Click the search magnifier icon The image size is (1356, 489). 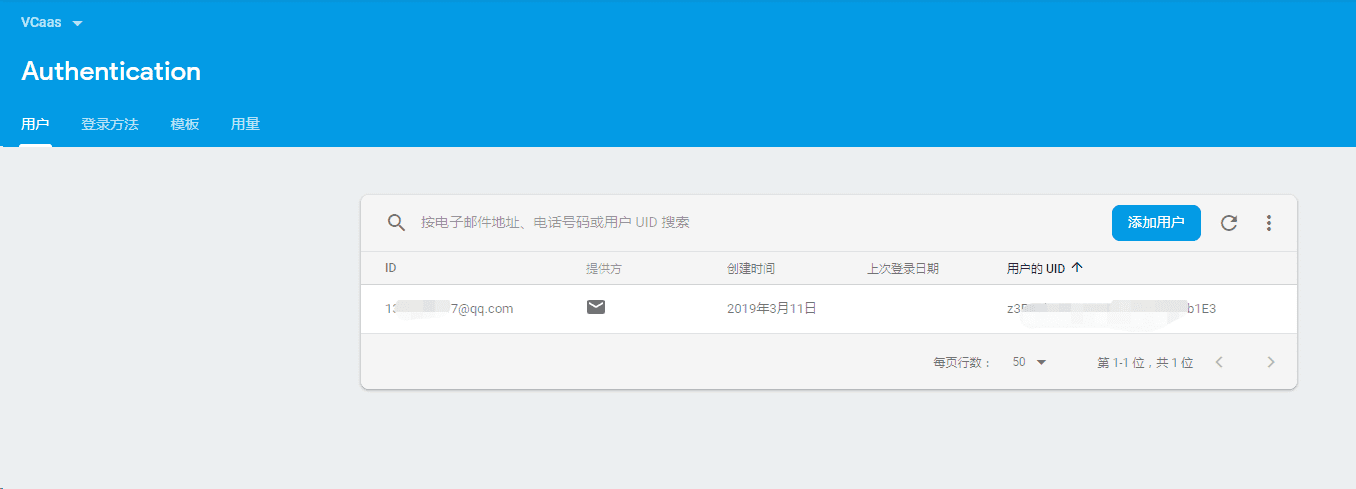(396, 222)
